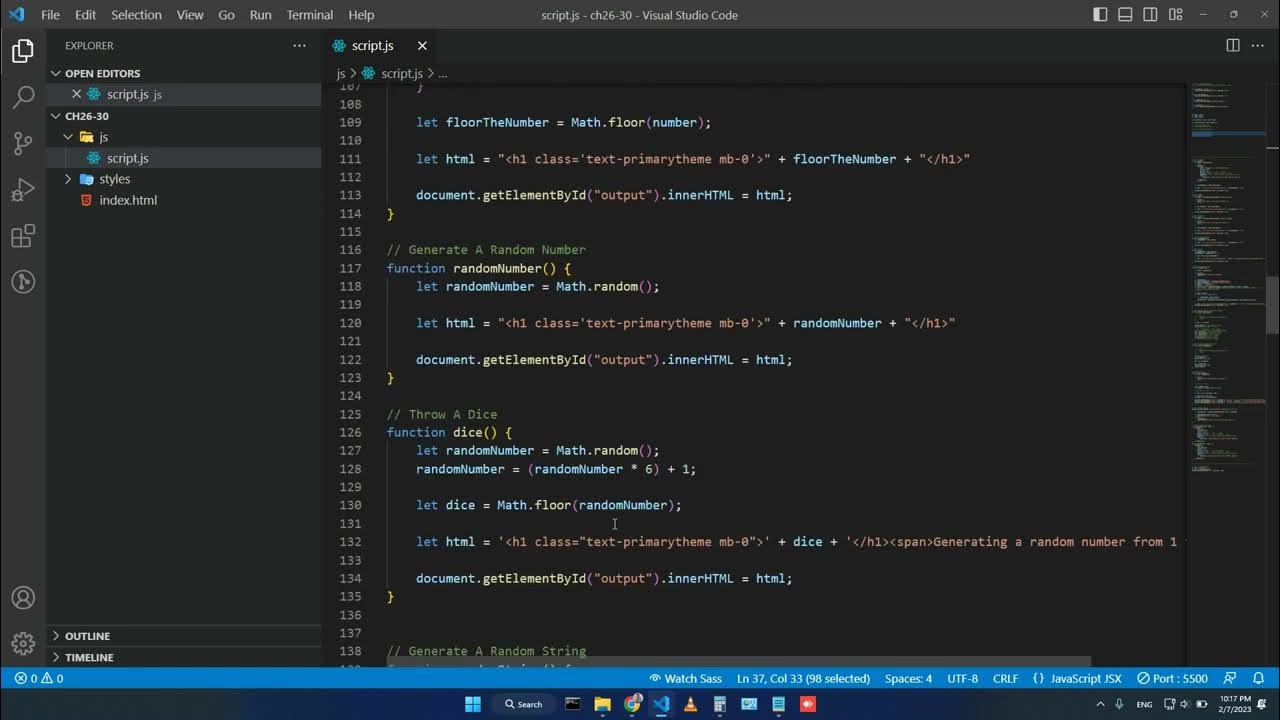Change Spaces: 4 indentation setting
Image resolution: width=1280 pixels, height=720 pixels.
(908, 678)
